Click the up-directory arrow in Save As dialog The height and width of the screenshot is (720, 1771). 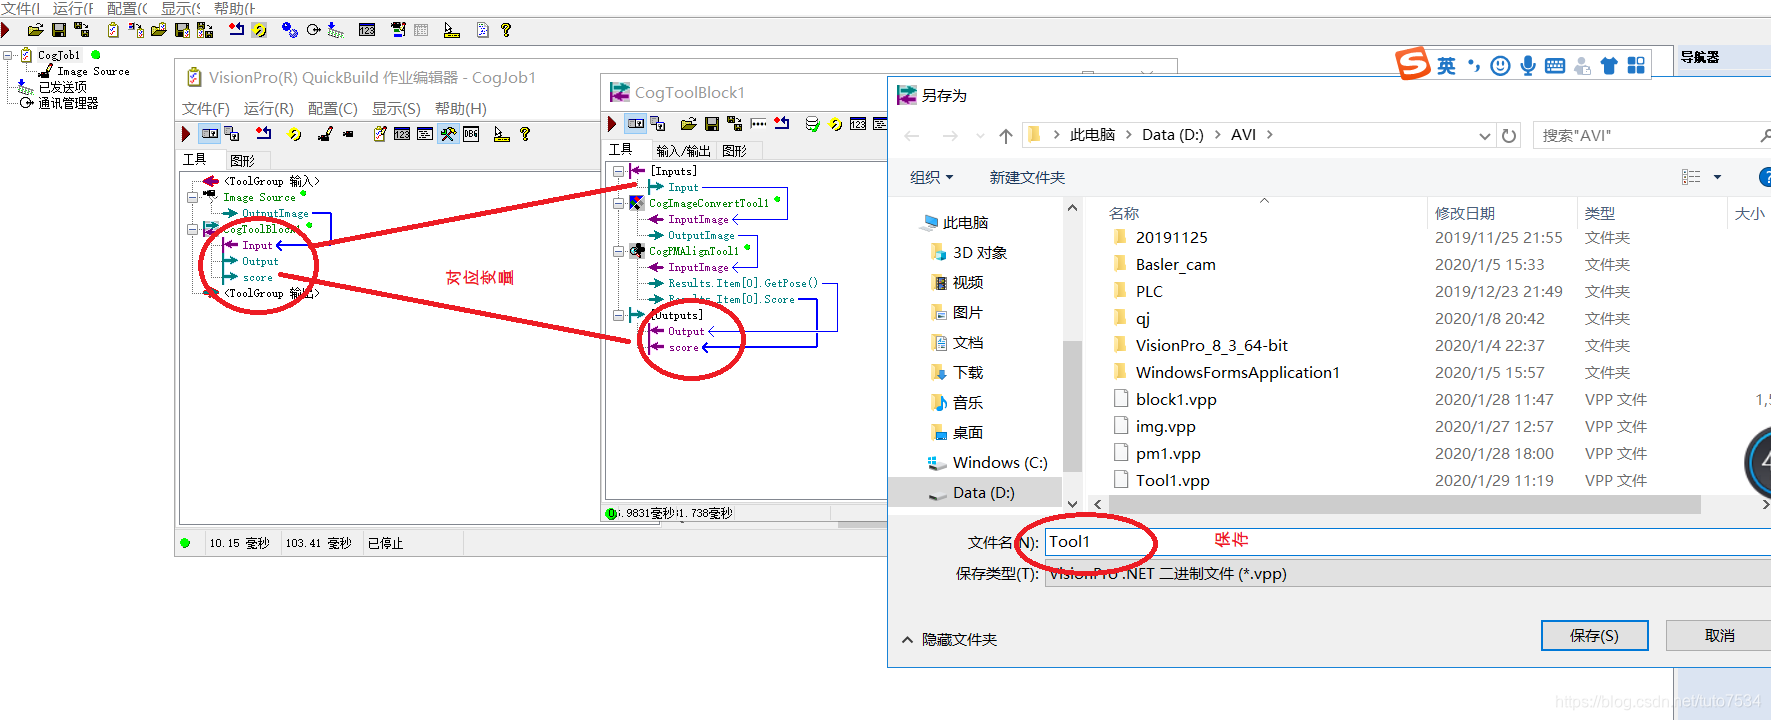(1006, 135)
